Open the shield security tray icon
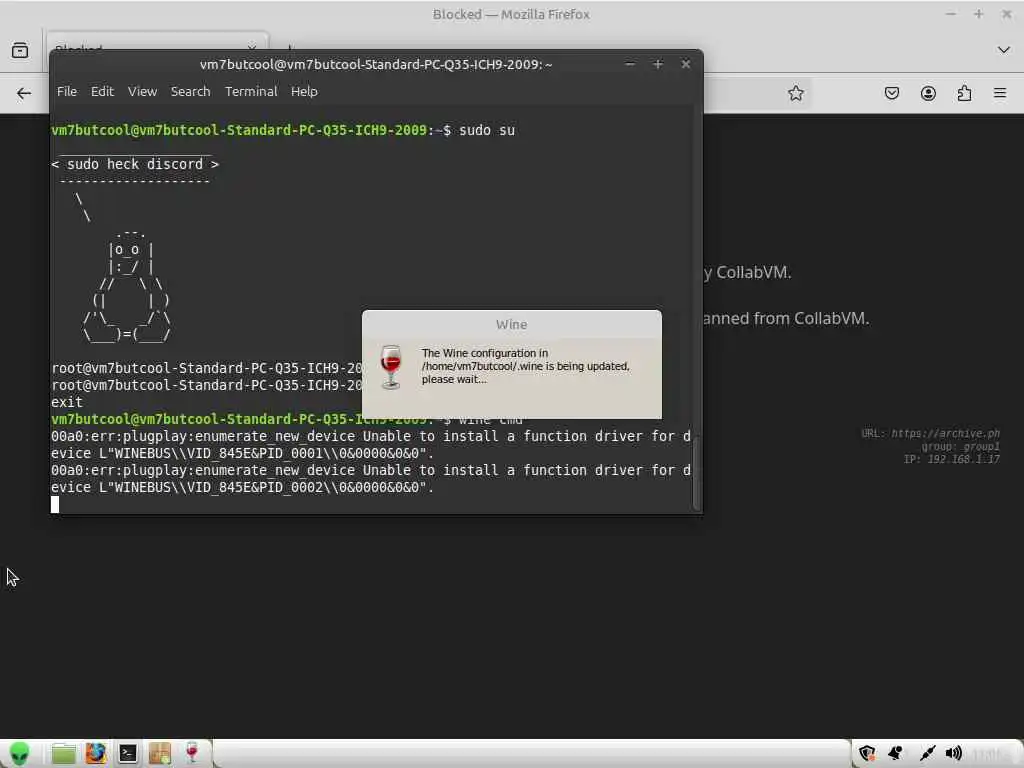 click(x=867, y=754)
